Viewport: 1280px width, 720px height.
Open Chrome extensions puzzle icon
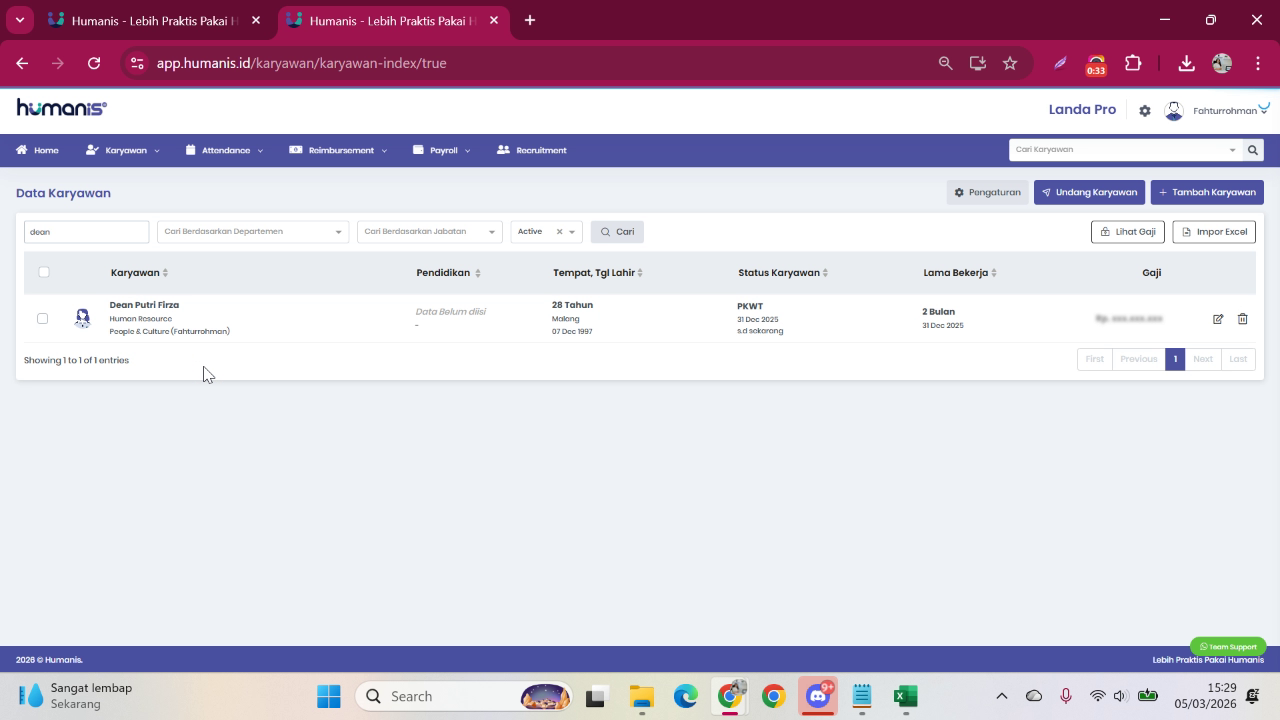pos(1133,63)
